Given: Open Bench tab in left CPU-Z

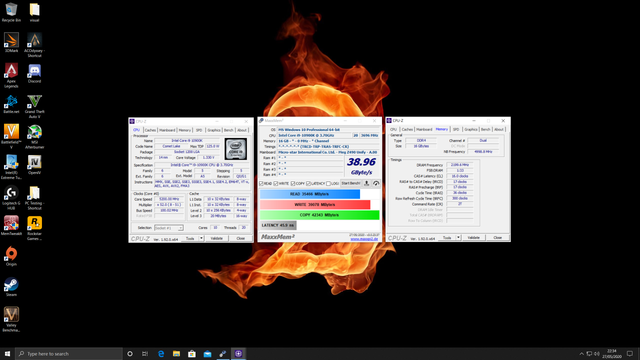Looking at the screenshot, I should 229,130.
